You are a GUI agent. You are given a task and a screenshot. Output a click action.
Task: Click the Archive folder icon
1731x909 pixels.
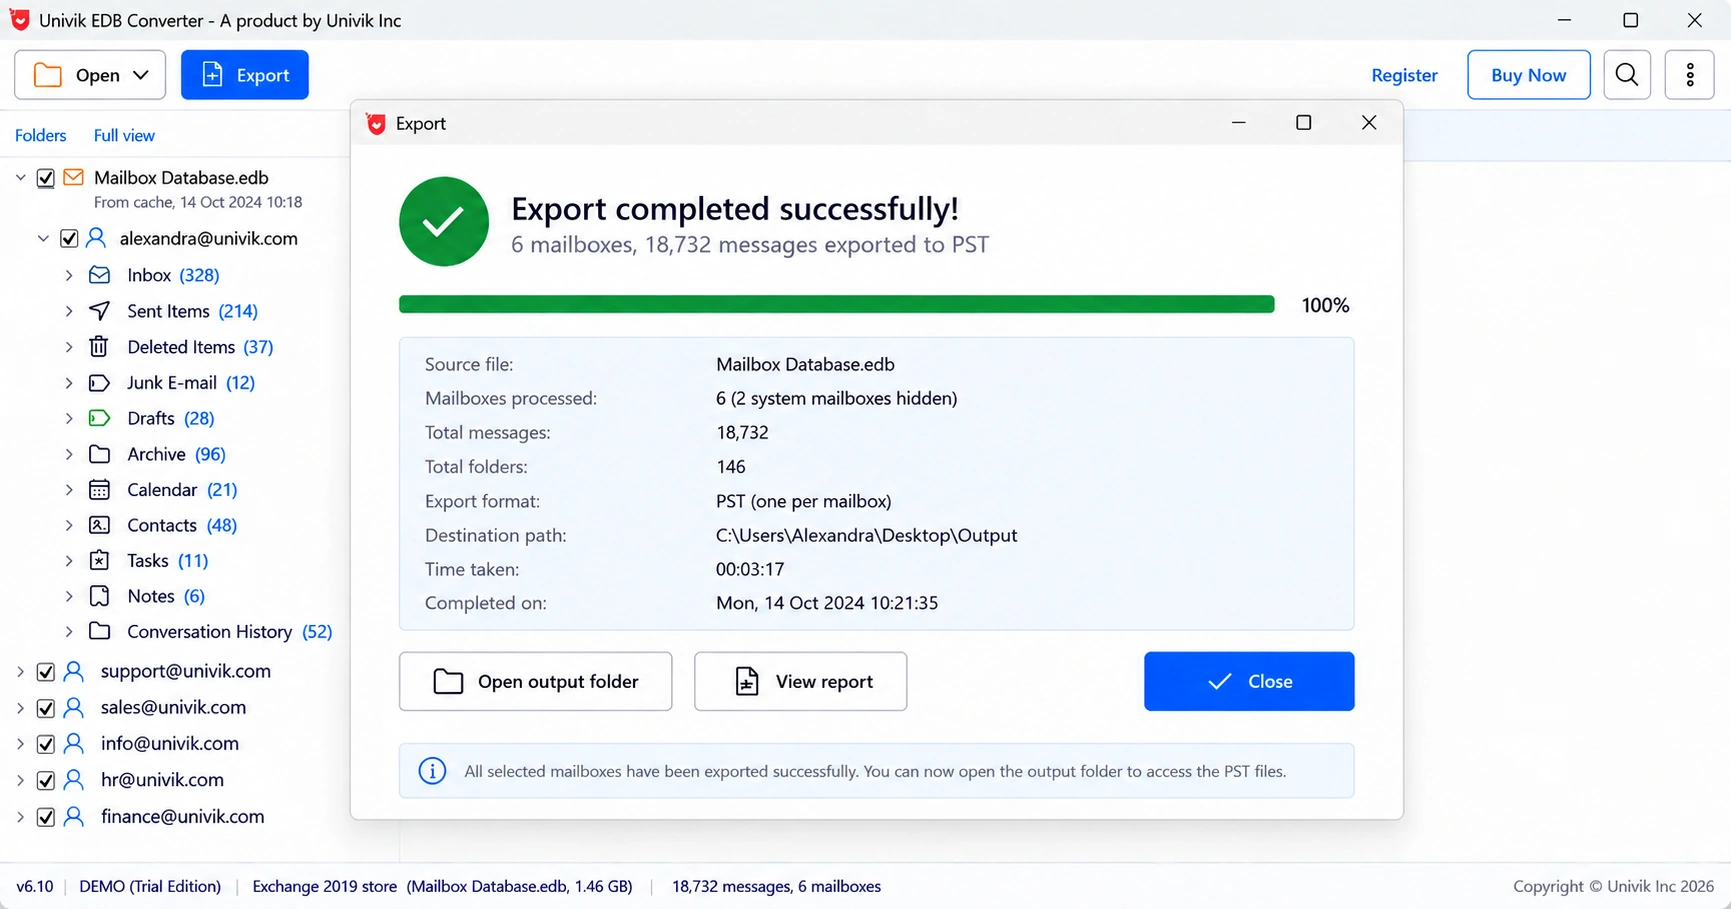pyautogui.click(x=99, y=454)
